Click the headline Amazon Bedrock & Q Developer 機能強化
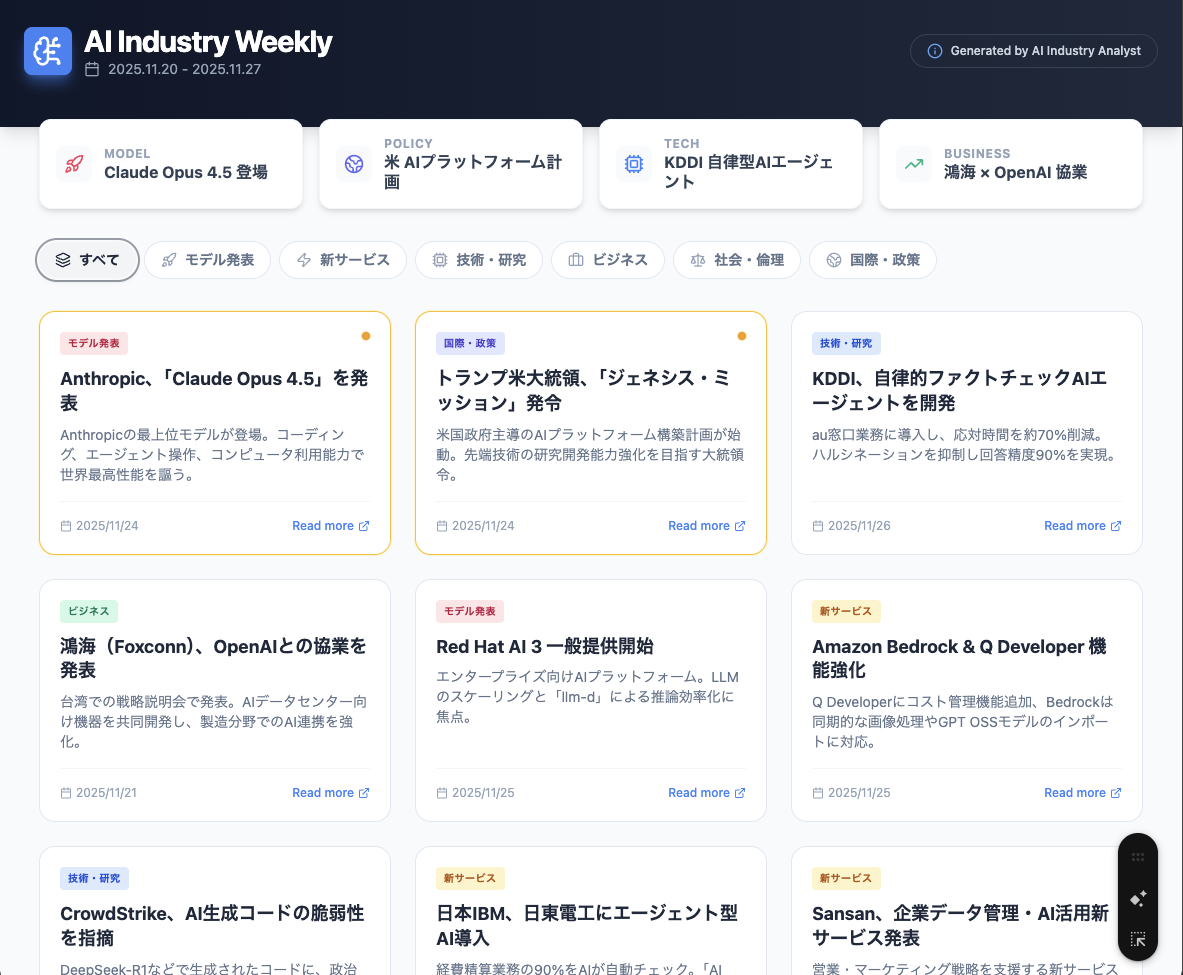 pos(960,658)
